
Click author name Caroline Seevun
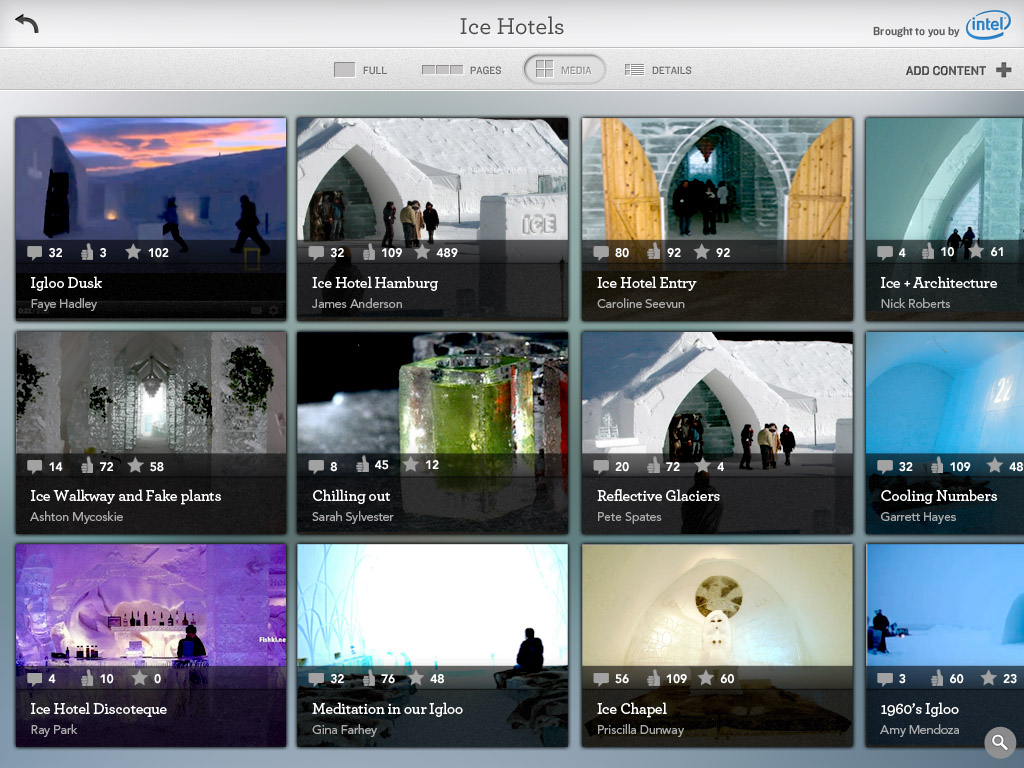coord(641,304)
